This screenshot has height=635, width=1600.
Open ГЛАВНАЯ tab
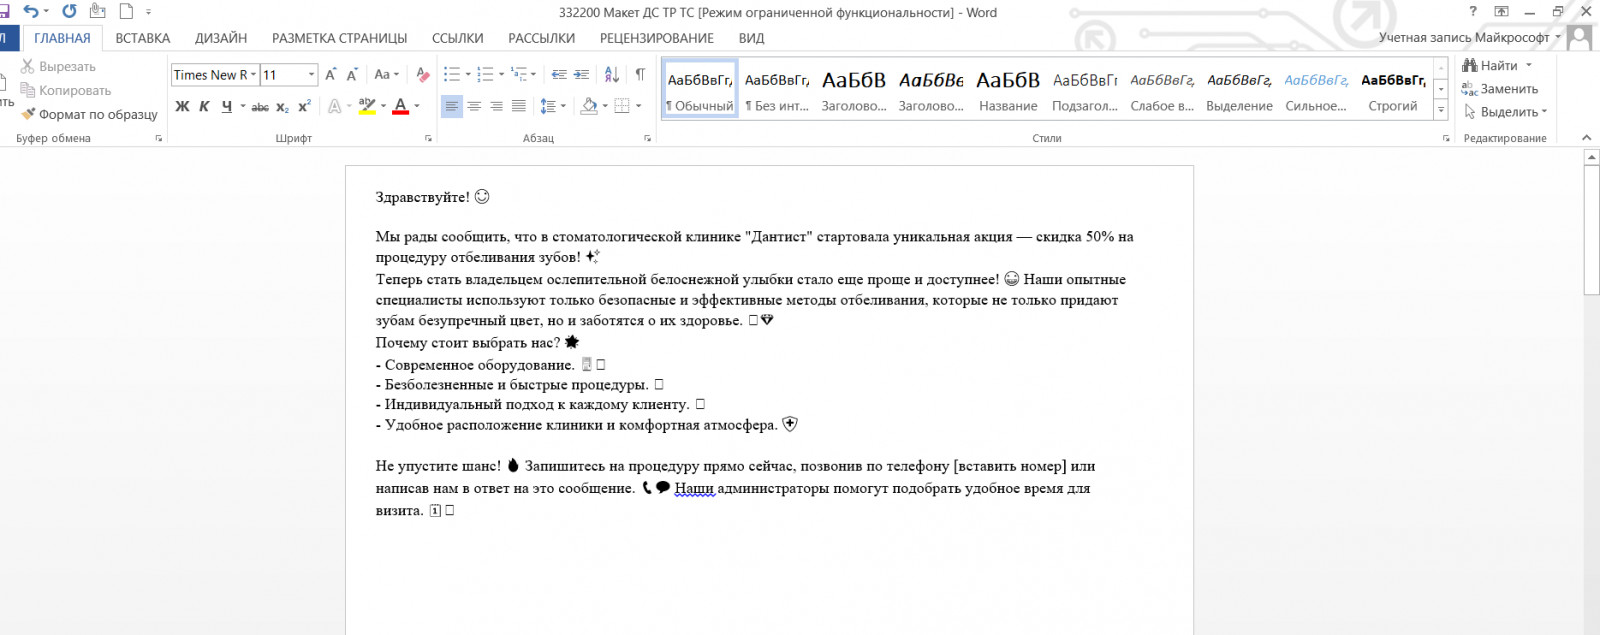tap(62, 38)
